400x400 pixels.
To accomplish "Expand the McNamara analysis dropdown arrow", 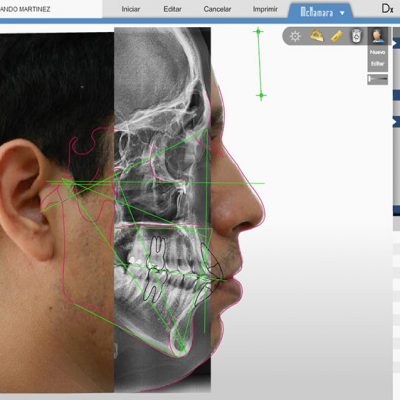I will [342, 13].
